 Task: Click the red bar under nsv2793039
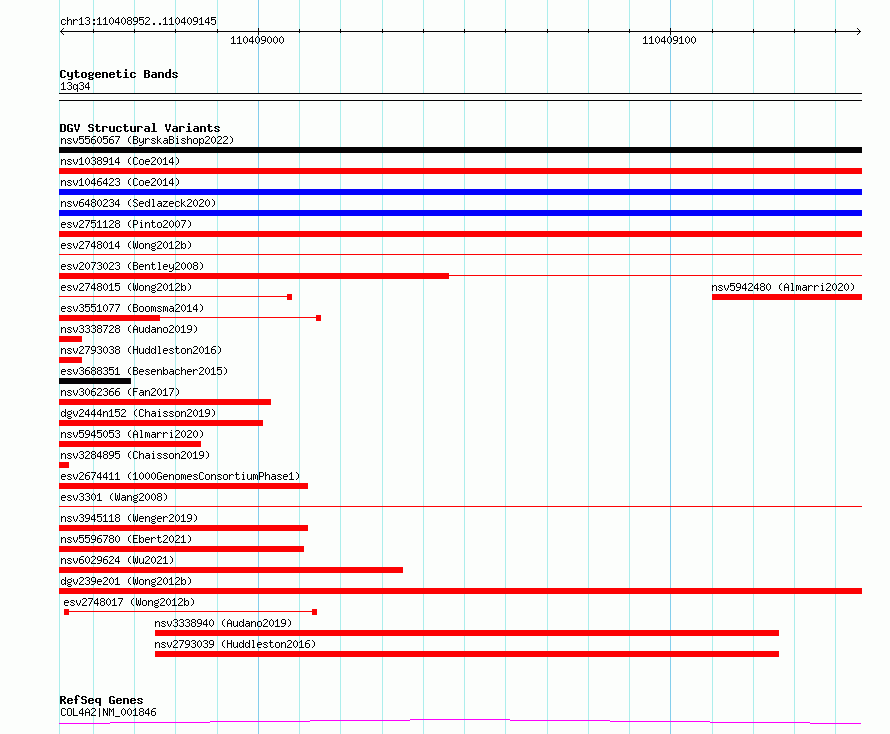[x=467, y=654]
